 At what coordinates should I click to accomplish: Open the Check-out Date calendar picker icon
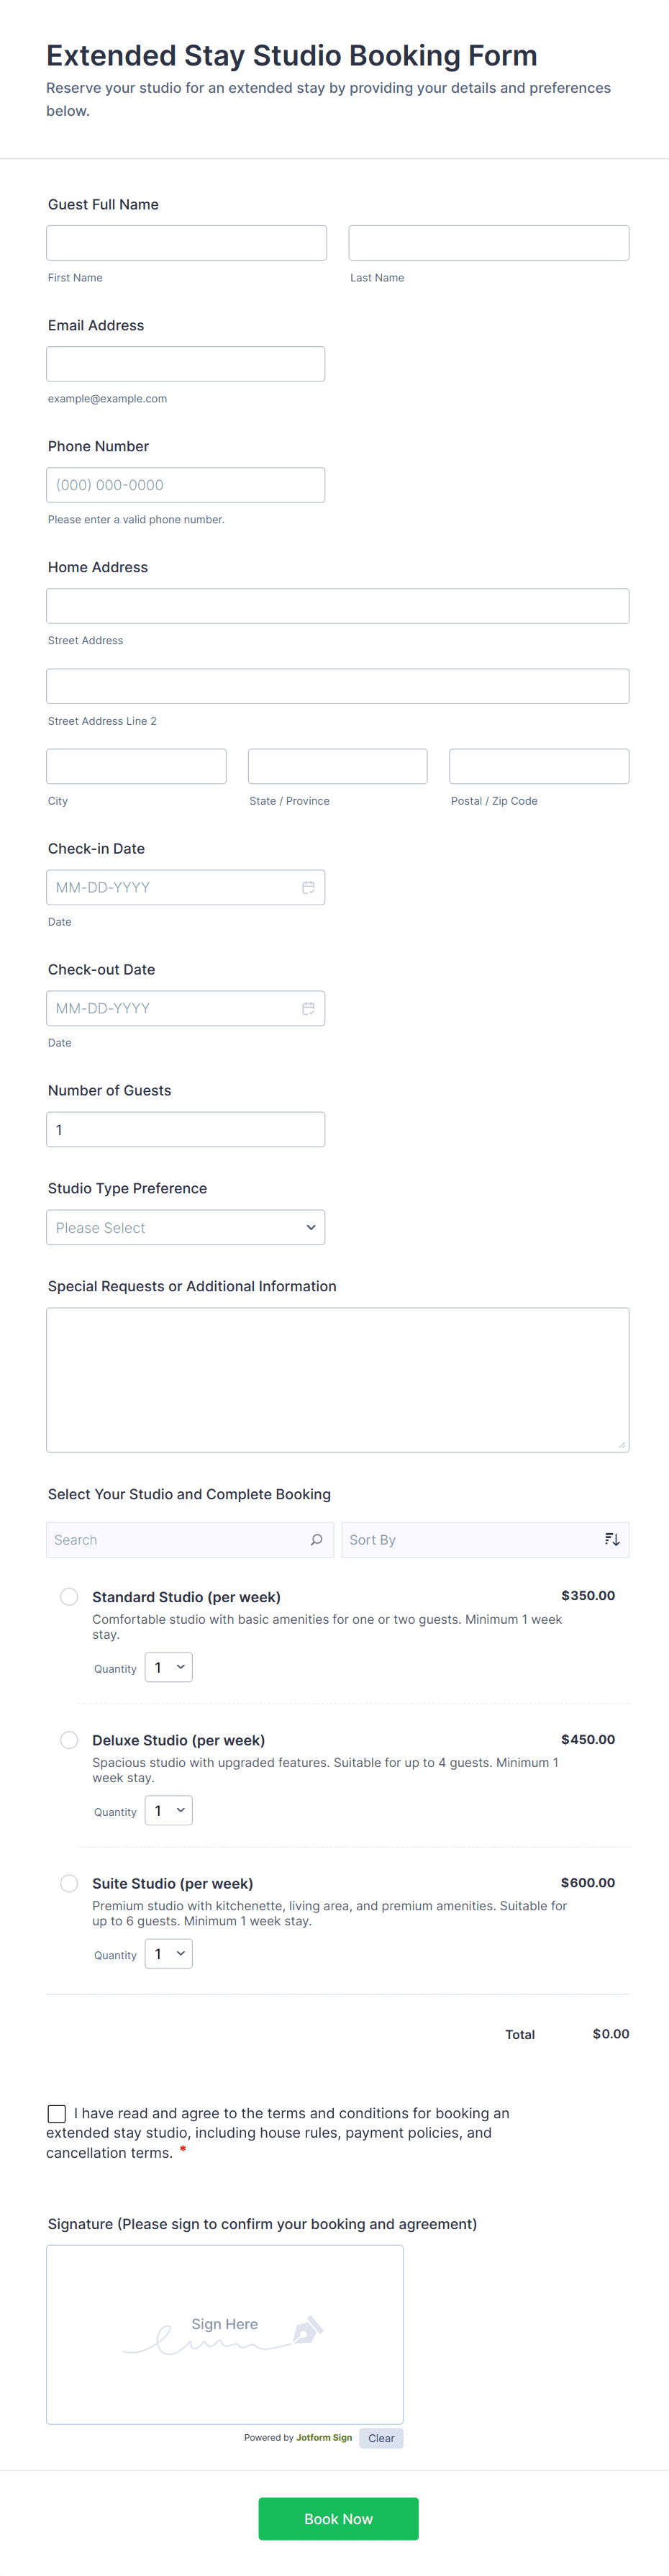click(x=308, y=1008)
